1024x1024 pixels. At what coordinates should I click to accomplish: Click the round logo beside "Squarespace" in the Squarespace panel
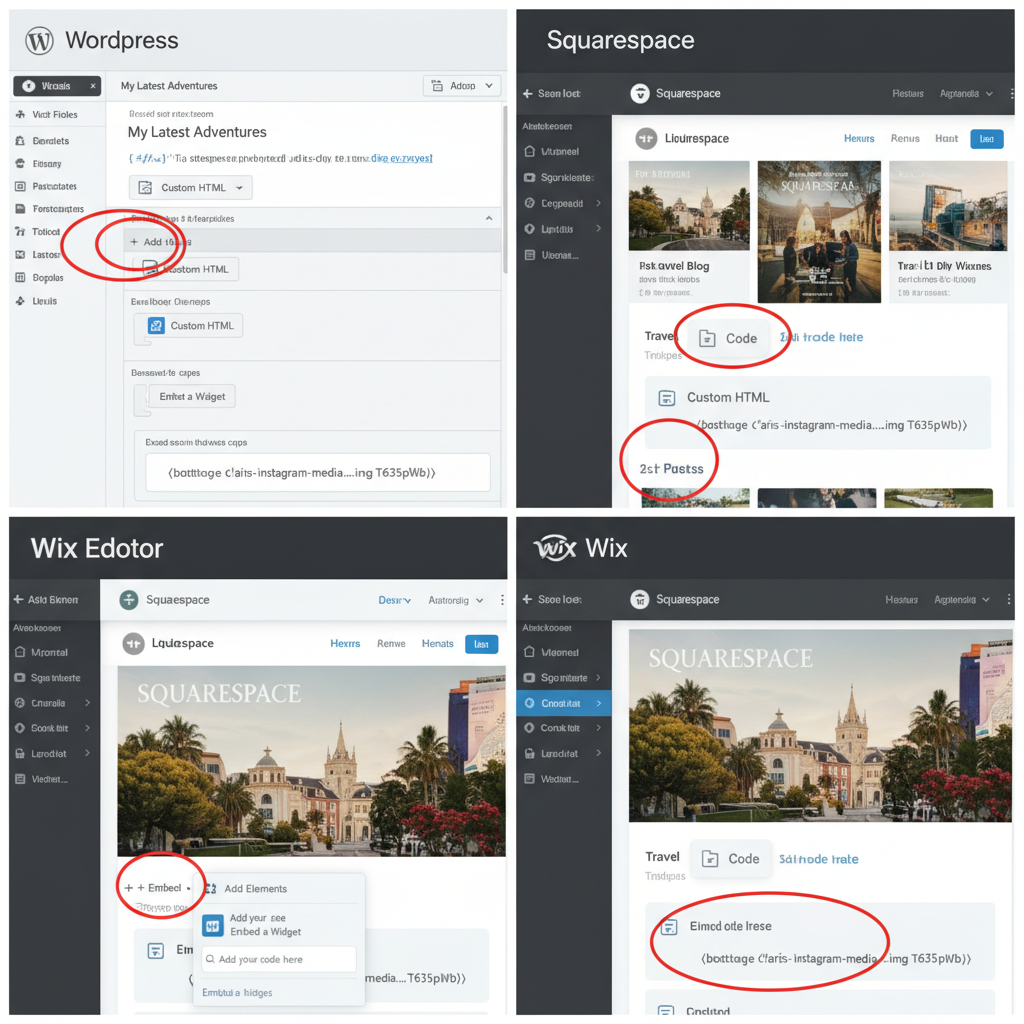pyautogui.click(x=640, y=93)
